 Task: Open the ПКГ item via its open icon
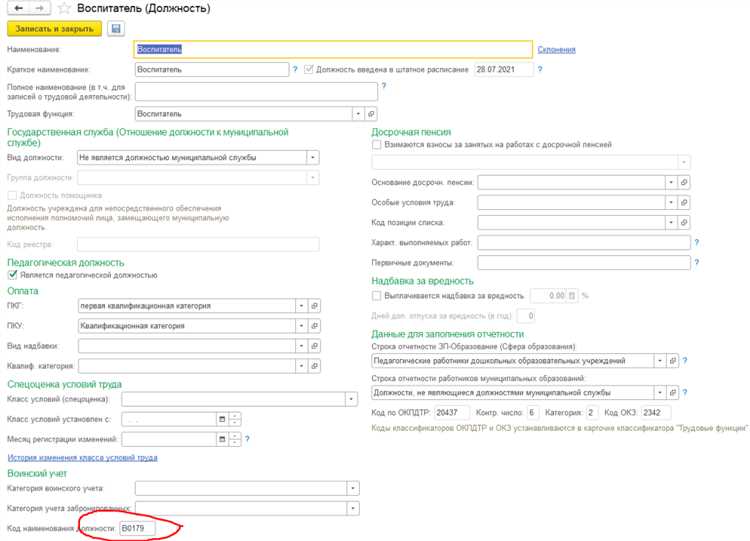pos(314,305)
